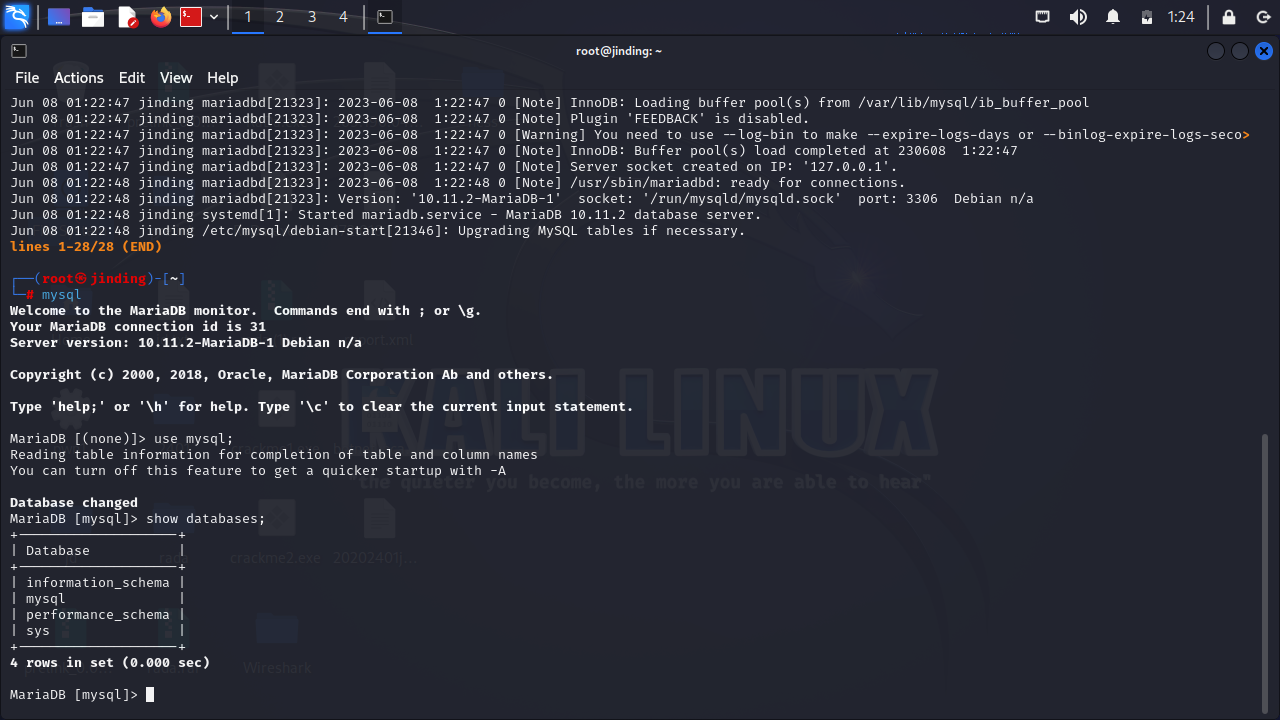Open the notifications bell icon
This screenshot has height=720, width=1280.
[1113, 17]
